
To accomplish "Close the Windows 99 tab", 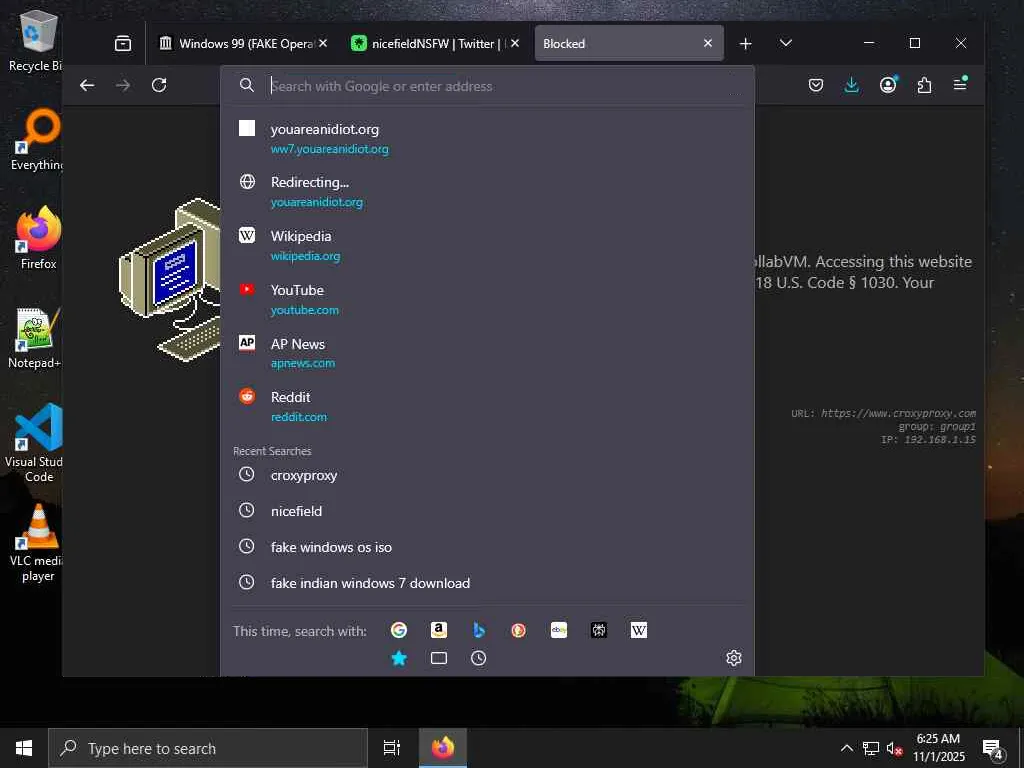I will pos(323,44).
